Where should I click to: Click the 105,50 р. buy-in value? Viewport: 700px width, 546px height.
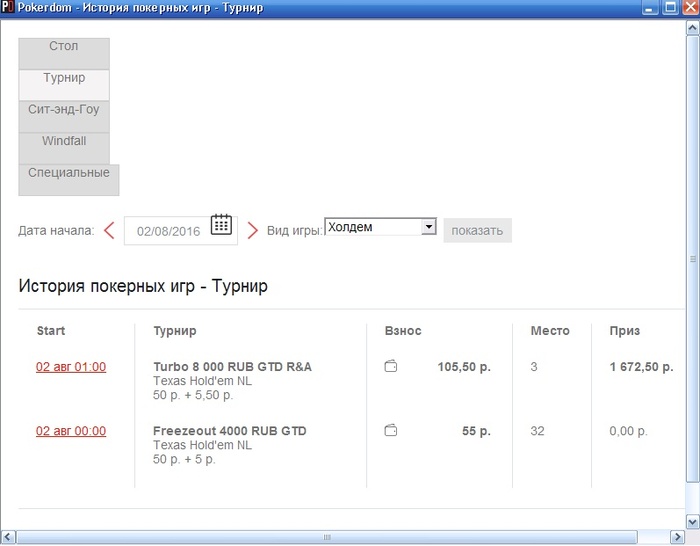464,367
